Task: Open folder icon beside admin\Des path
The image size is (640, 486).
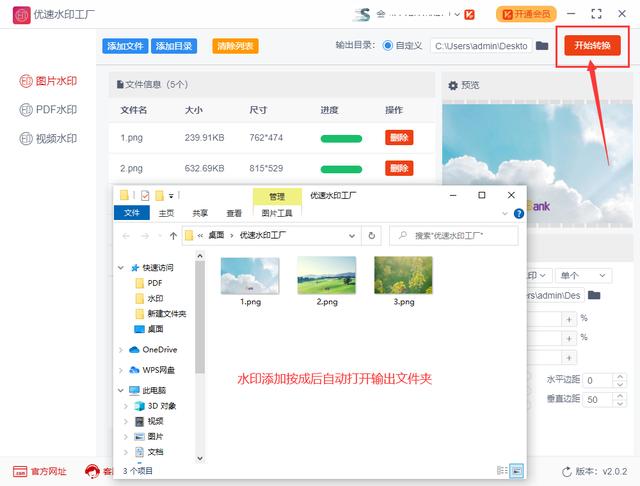Action: (594, 295)
